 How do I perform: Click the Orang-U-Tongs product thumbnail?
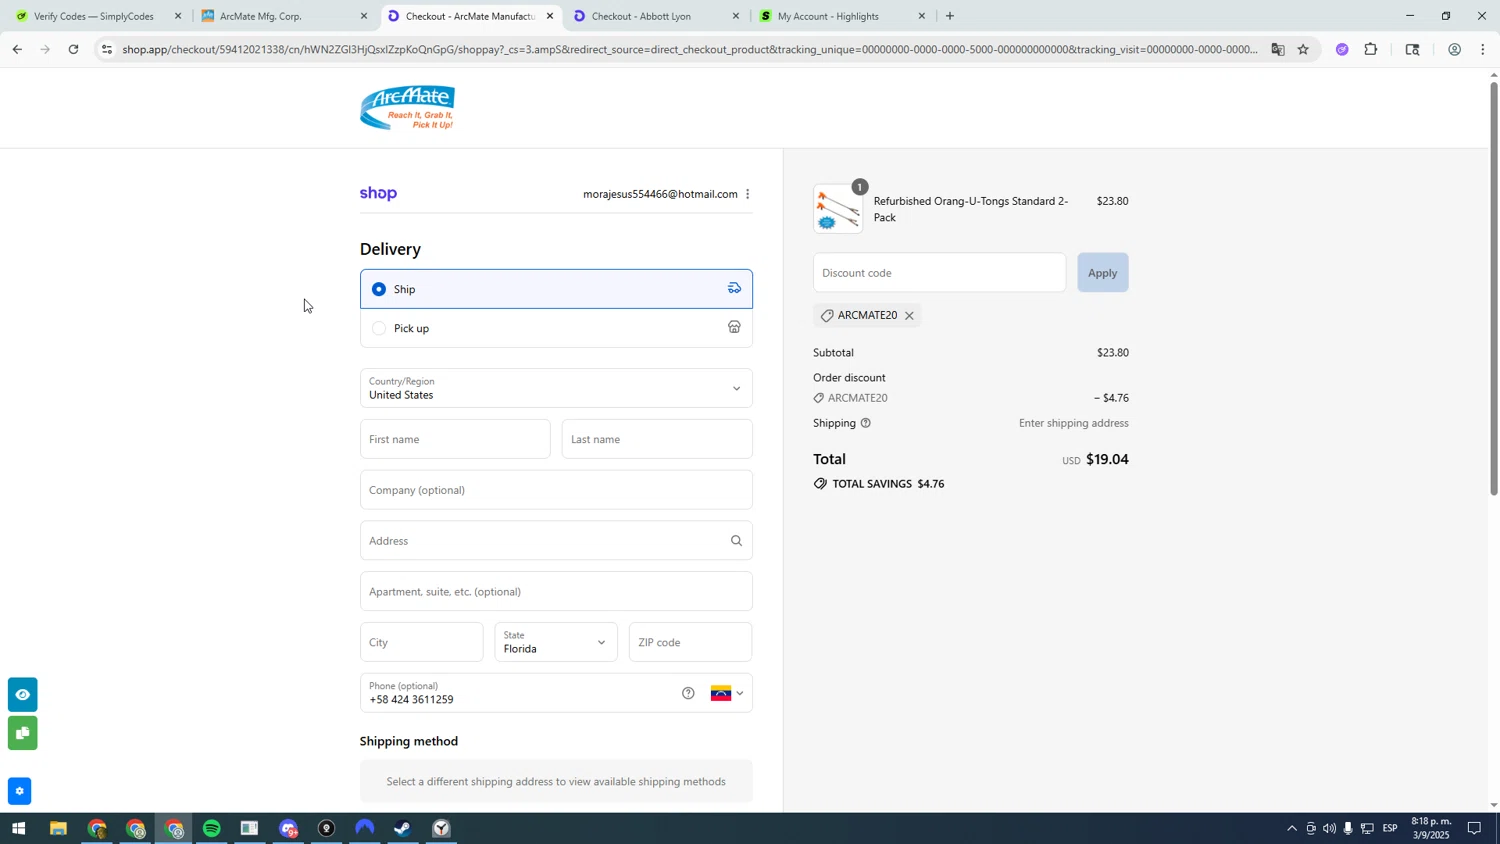click(x=838, y=209)
